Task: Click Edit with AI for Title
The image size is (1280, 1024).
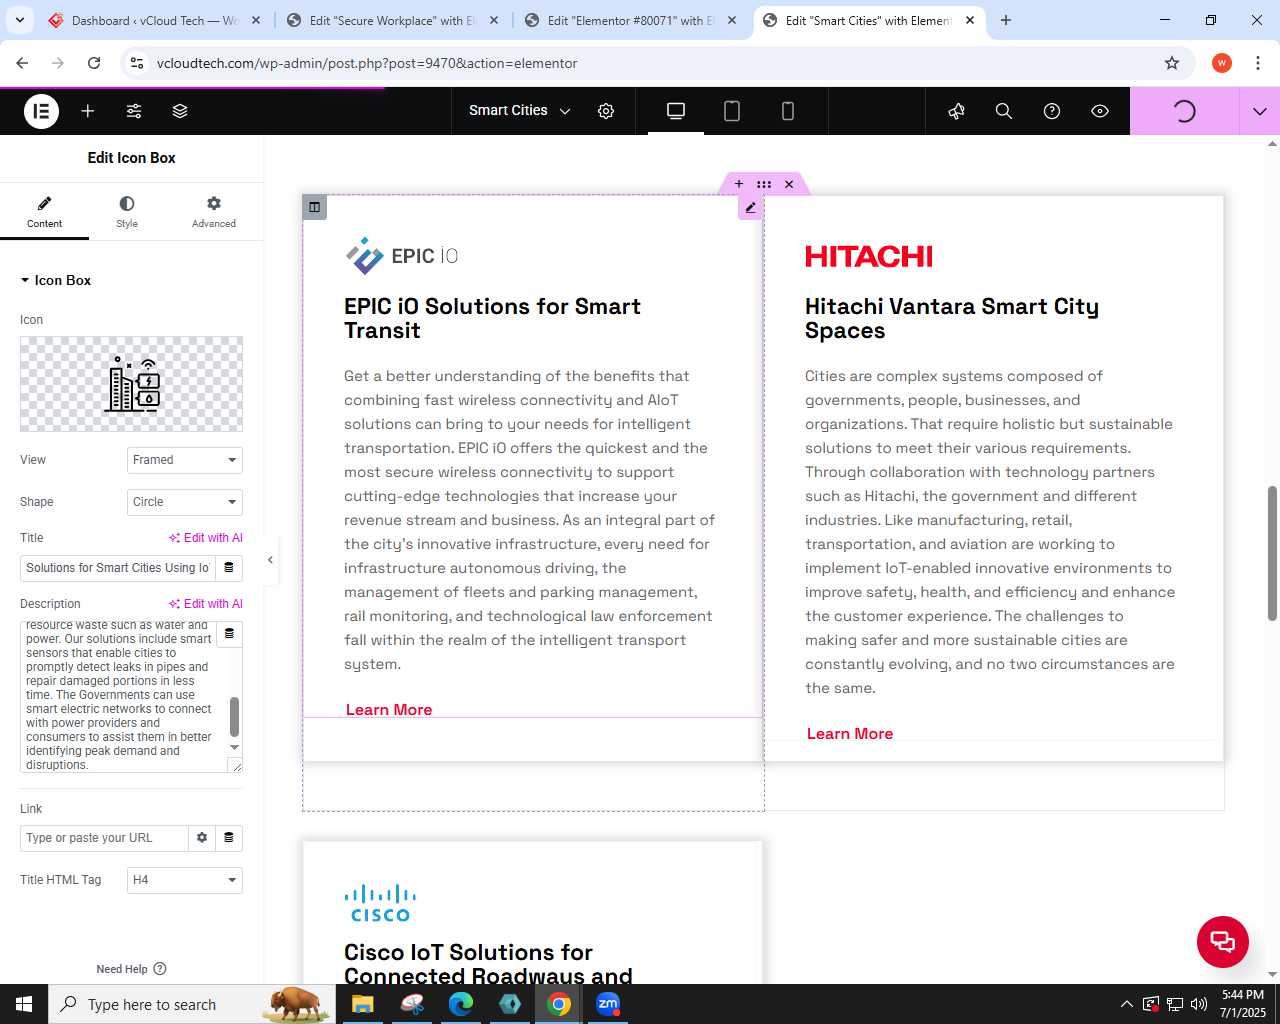Action: point(206,538)
